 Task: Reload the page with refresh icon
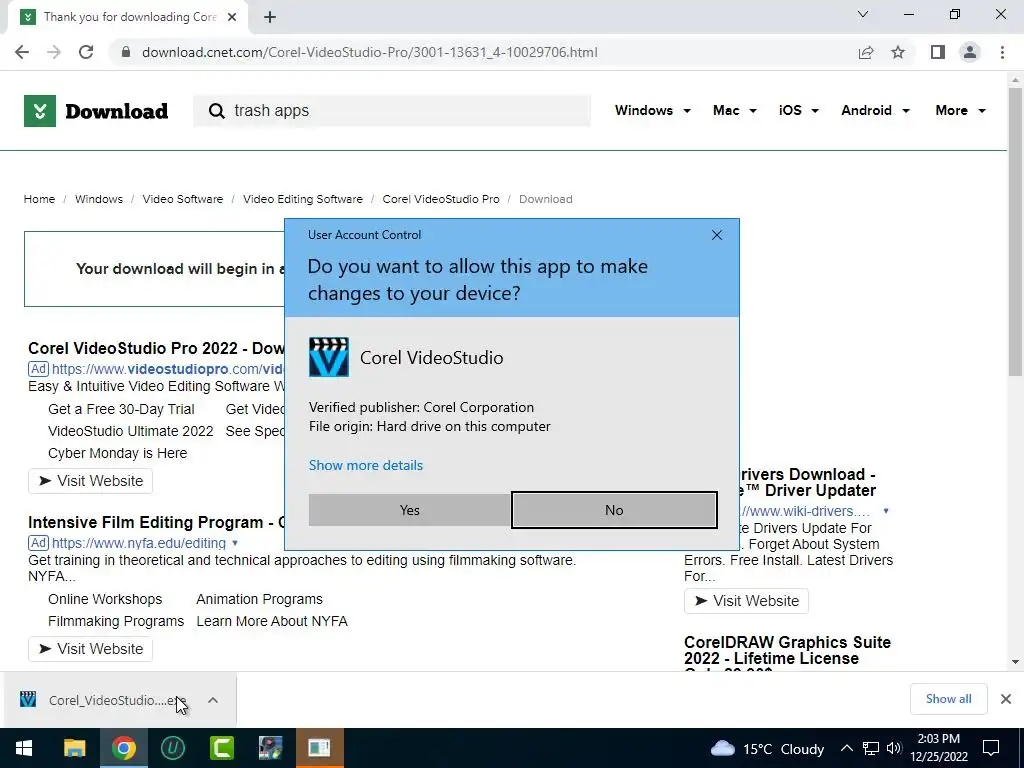point(86,52)
